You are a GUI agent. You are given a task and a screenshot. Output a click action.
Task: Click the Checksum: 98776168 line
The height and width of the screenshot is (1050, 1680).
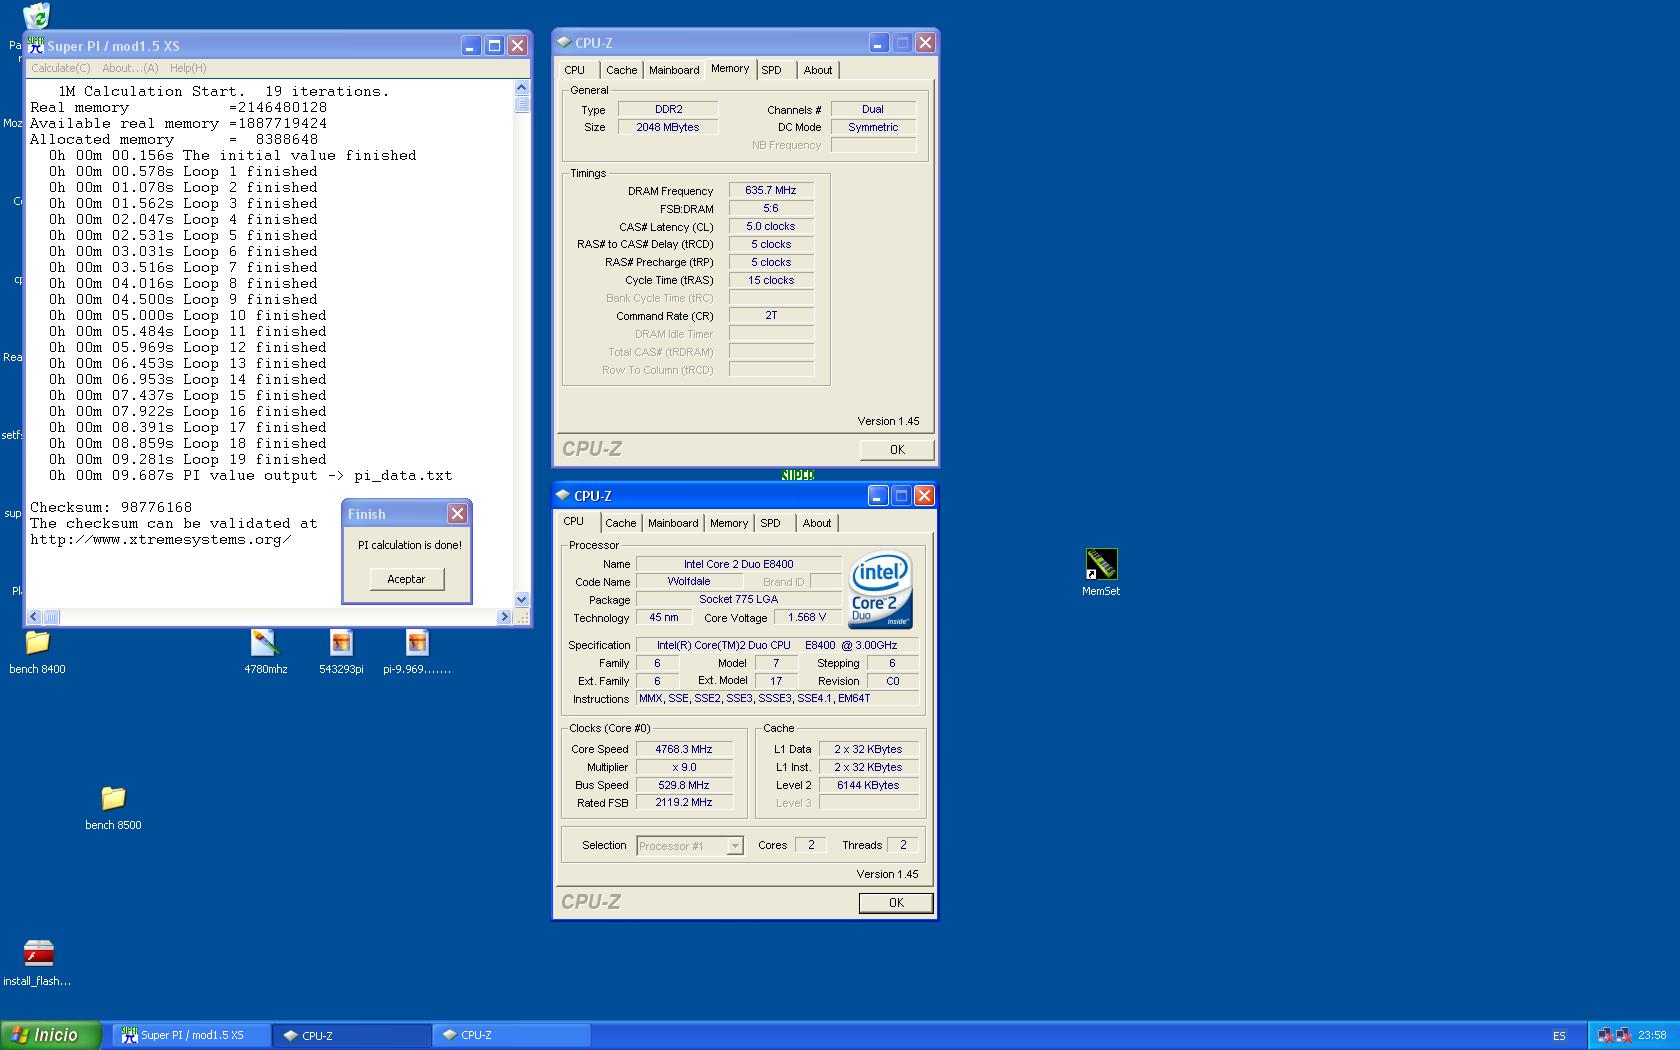tap(111, 508)
